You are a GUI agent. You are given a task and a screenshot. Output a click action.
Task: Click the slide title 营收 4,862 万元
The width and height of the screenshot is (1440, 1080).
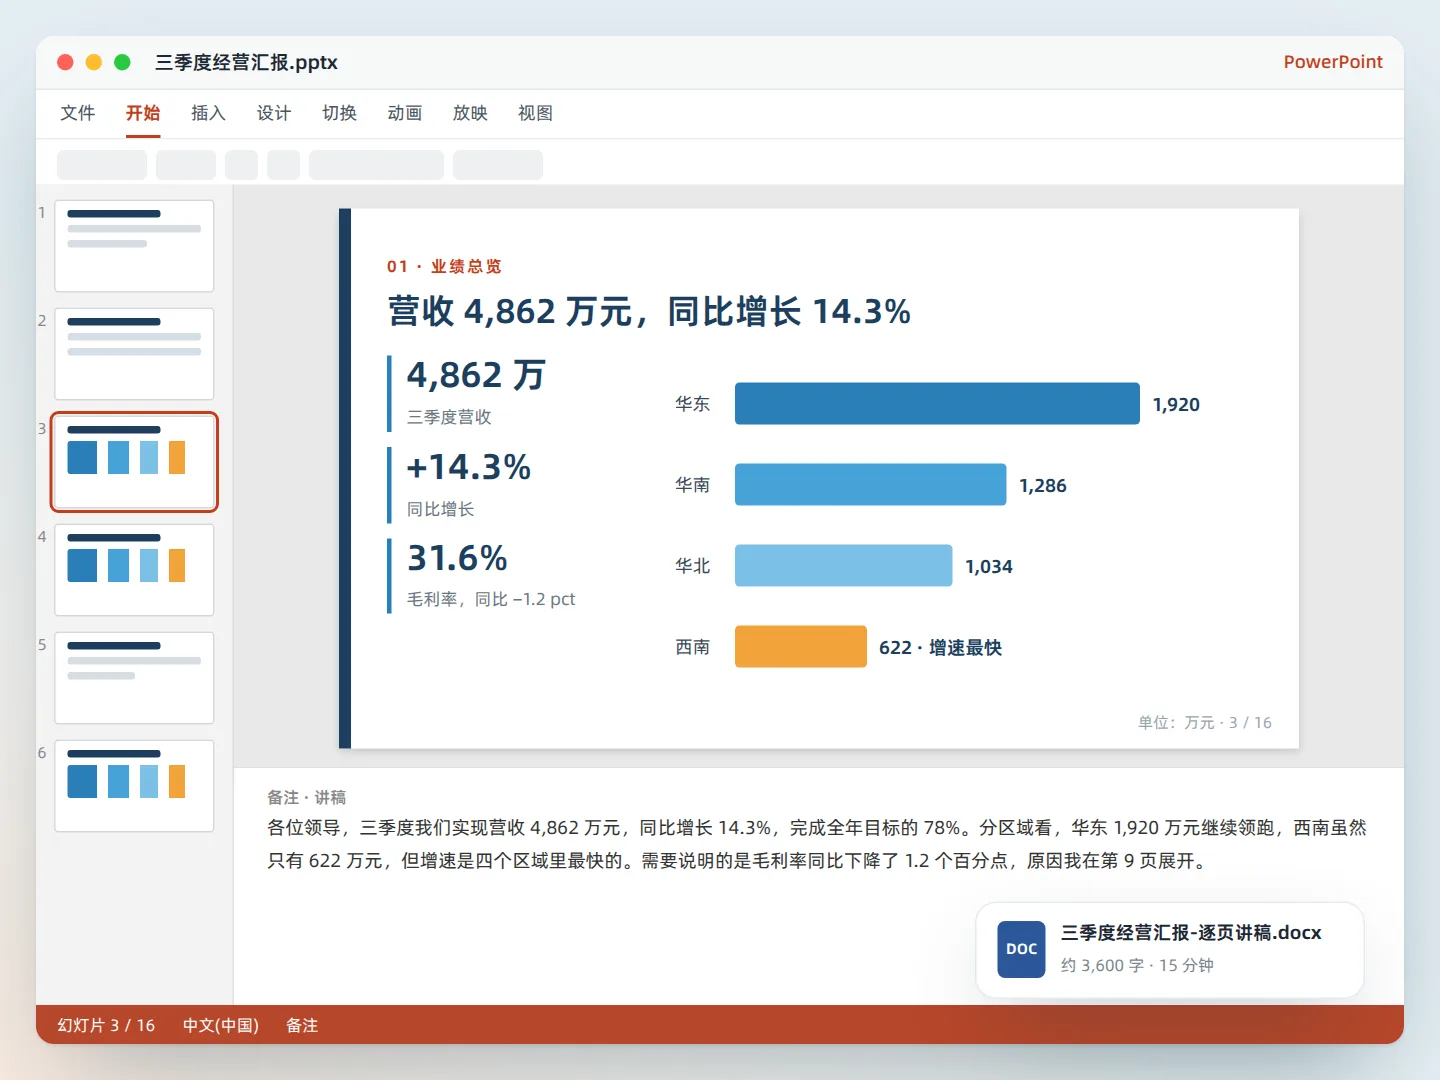tap(649, 311)
